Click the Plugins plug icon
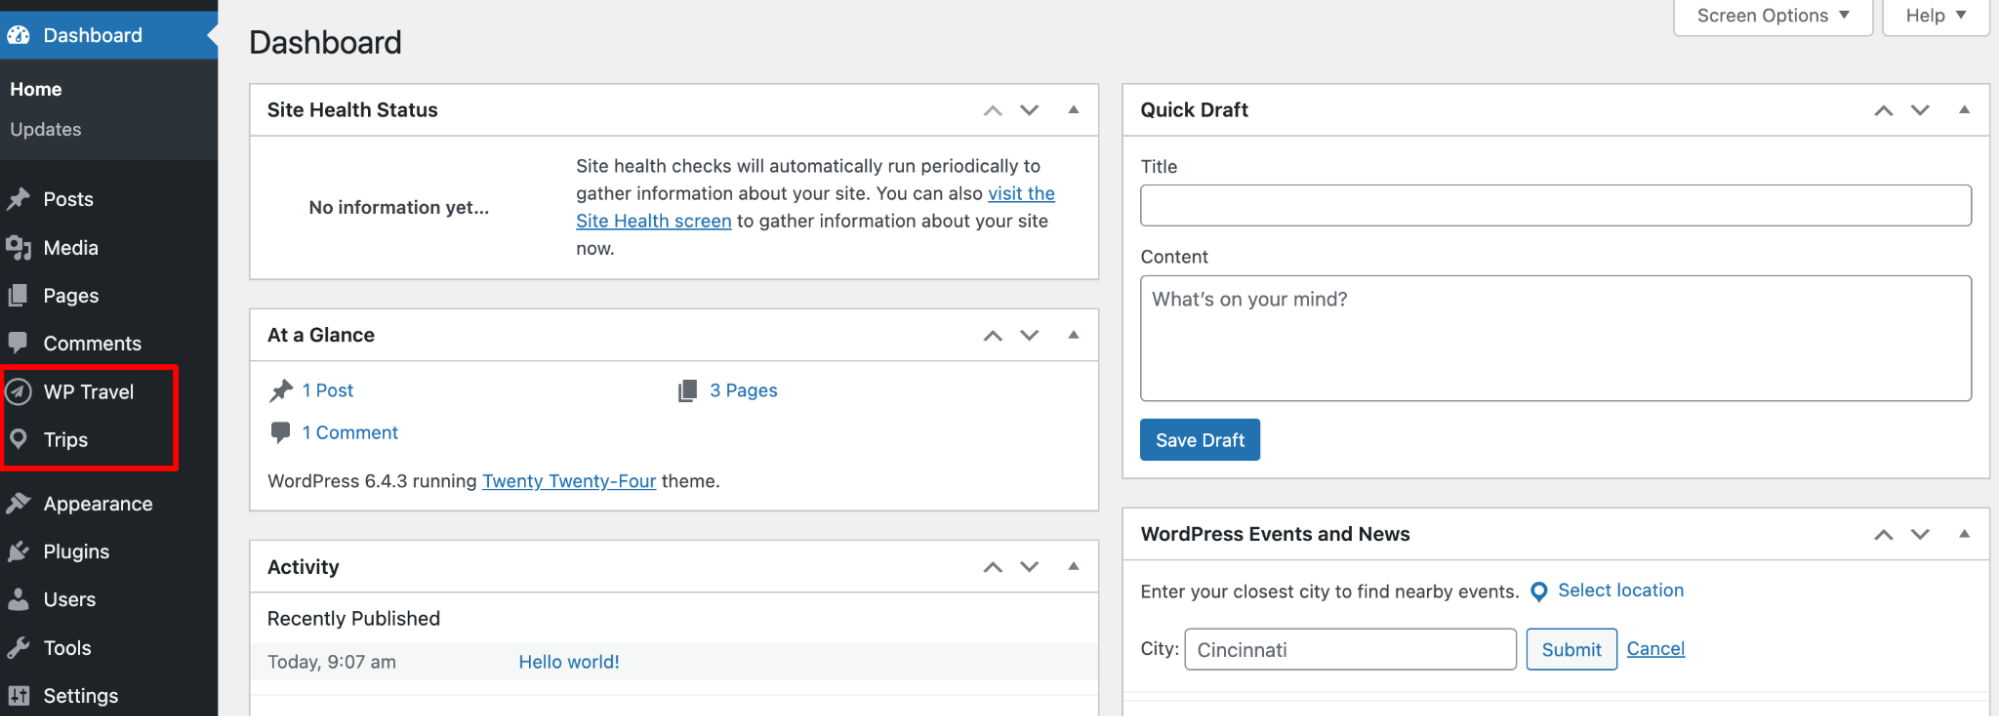Viewport: 1999px width, 717px height. 18,551
